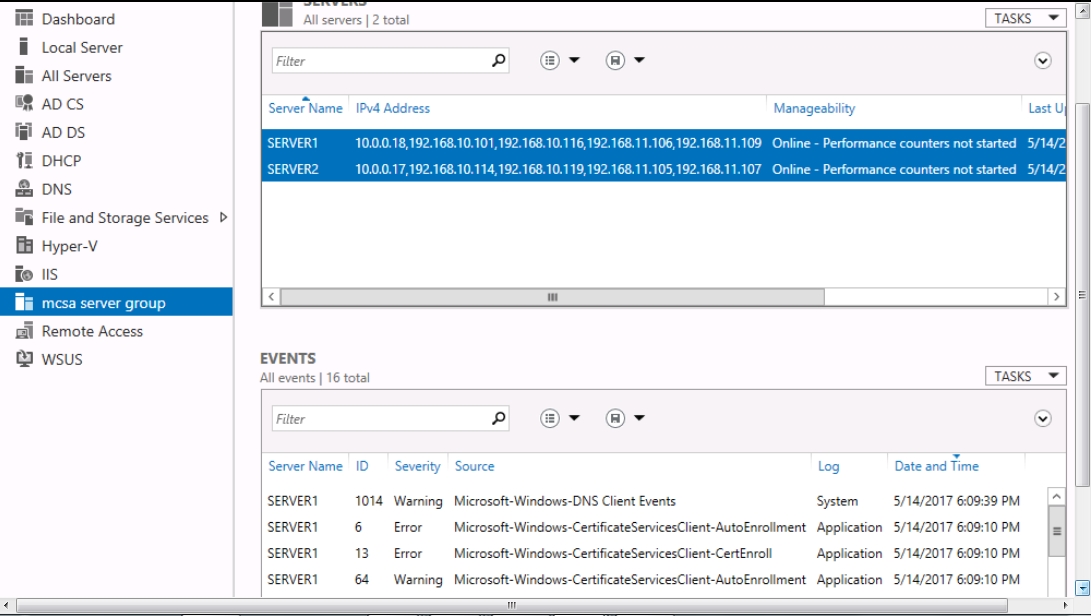Open AD DS role page

(63, 132)
